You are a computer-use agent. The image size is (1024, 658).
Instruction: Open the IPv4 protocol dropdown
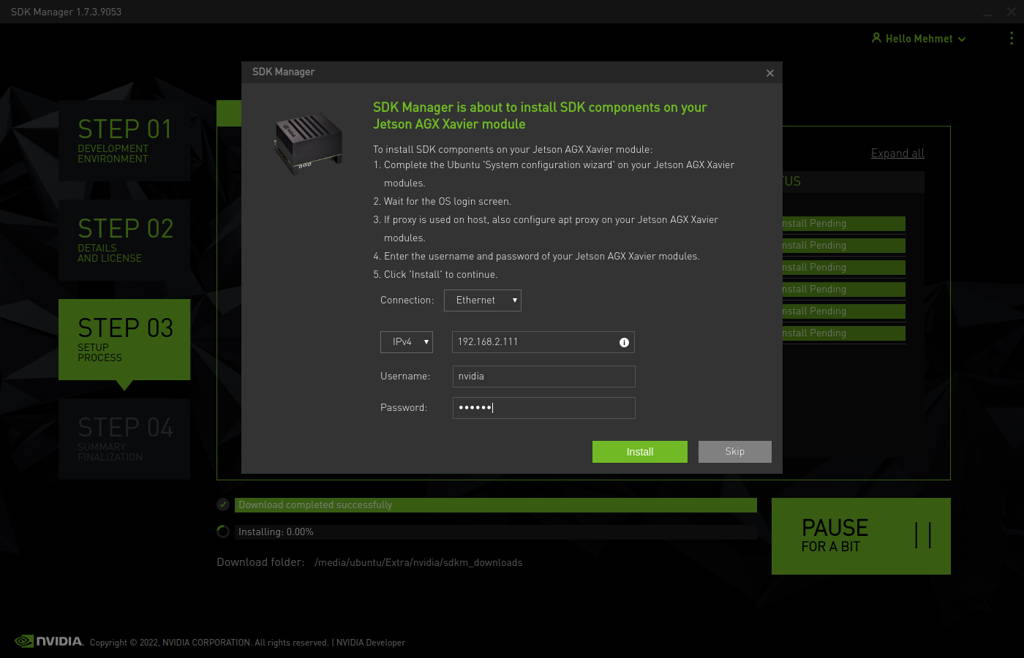click(x=406, y=342)
